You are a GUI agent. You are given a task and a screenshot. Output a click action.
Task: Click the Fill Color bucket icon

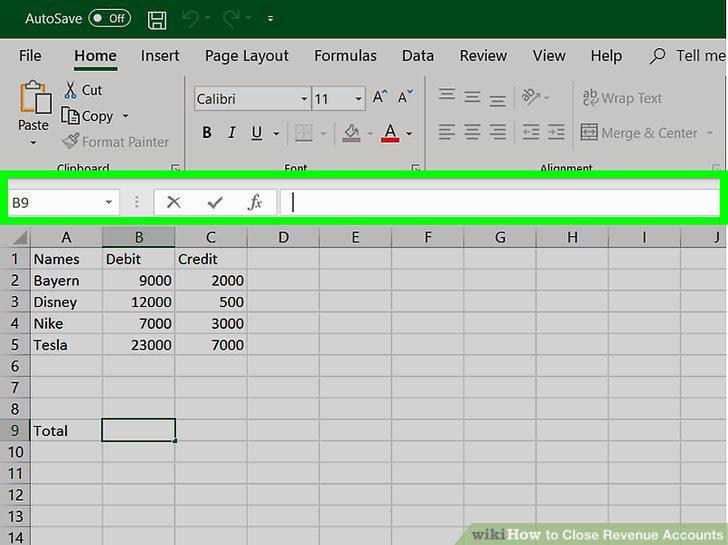(x=351, y=133)
